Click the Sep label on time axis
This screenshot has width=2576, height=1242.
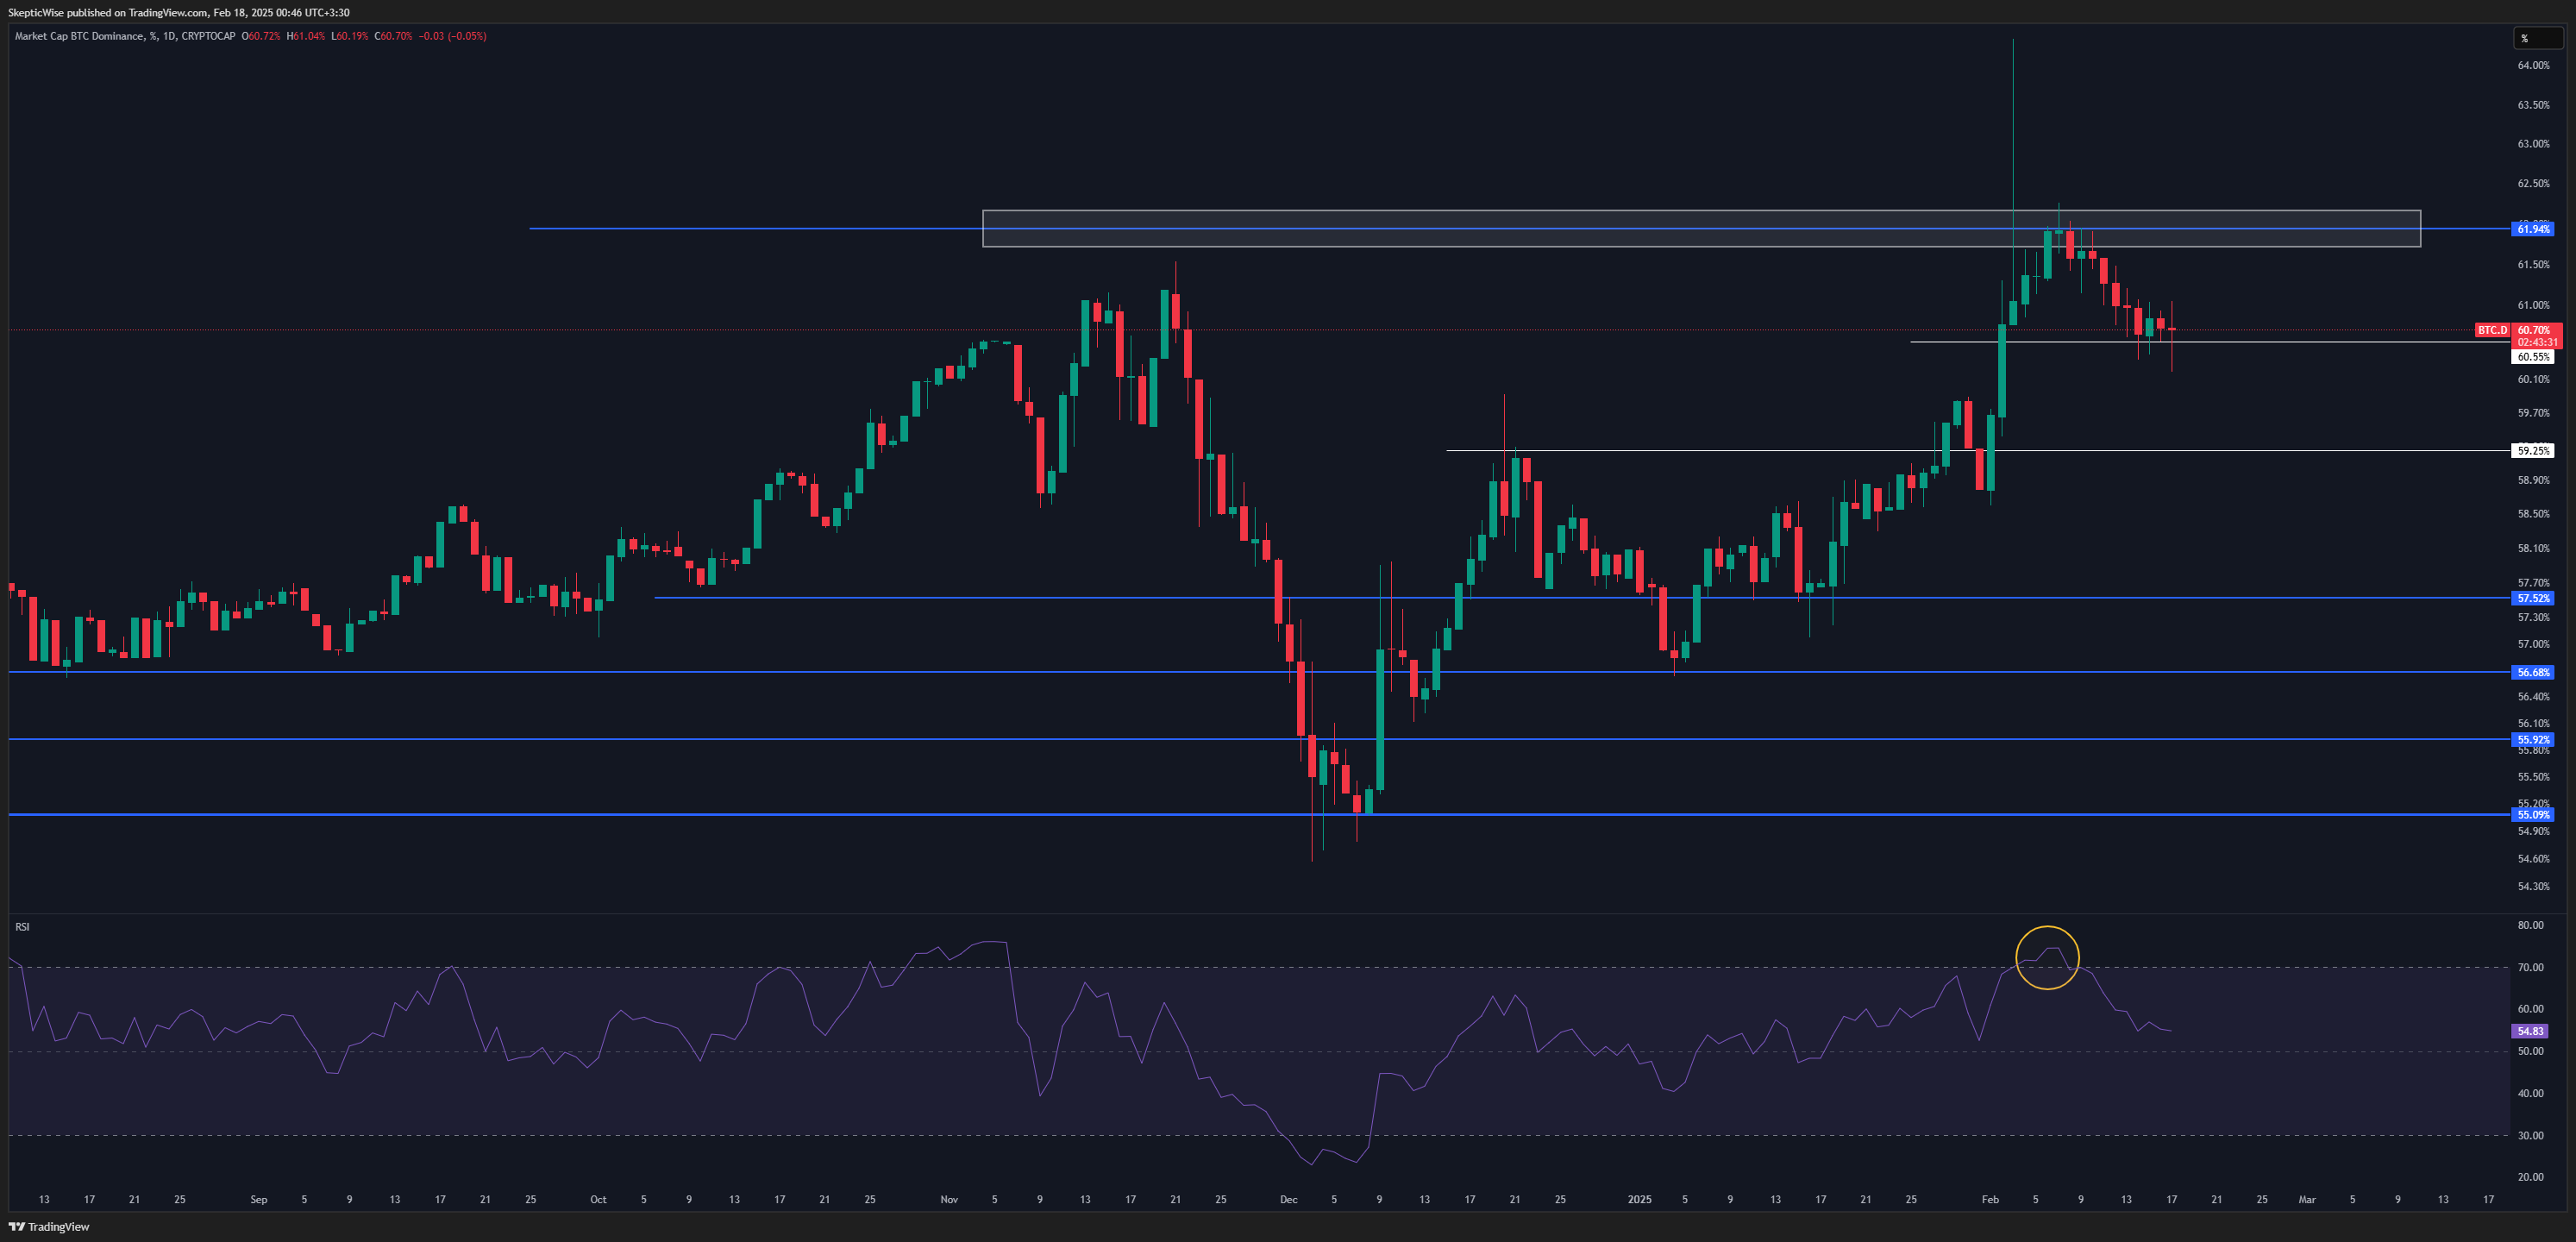click(259, 1199)
